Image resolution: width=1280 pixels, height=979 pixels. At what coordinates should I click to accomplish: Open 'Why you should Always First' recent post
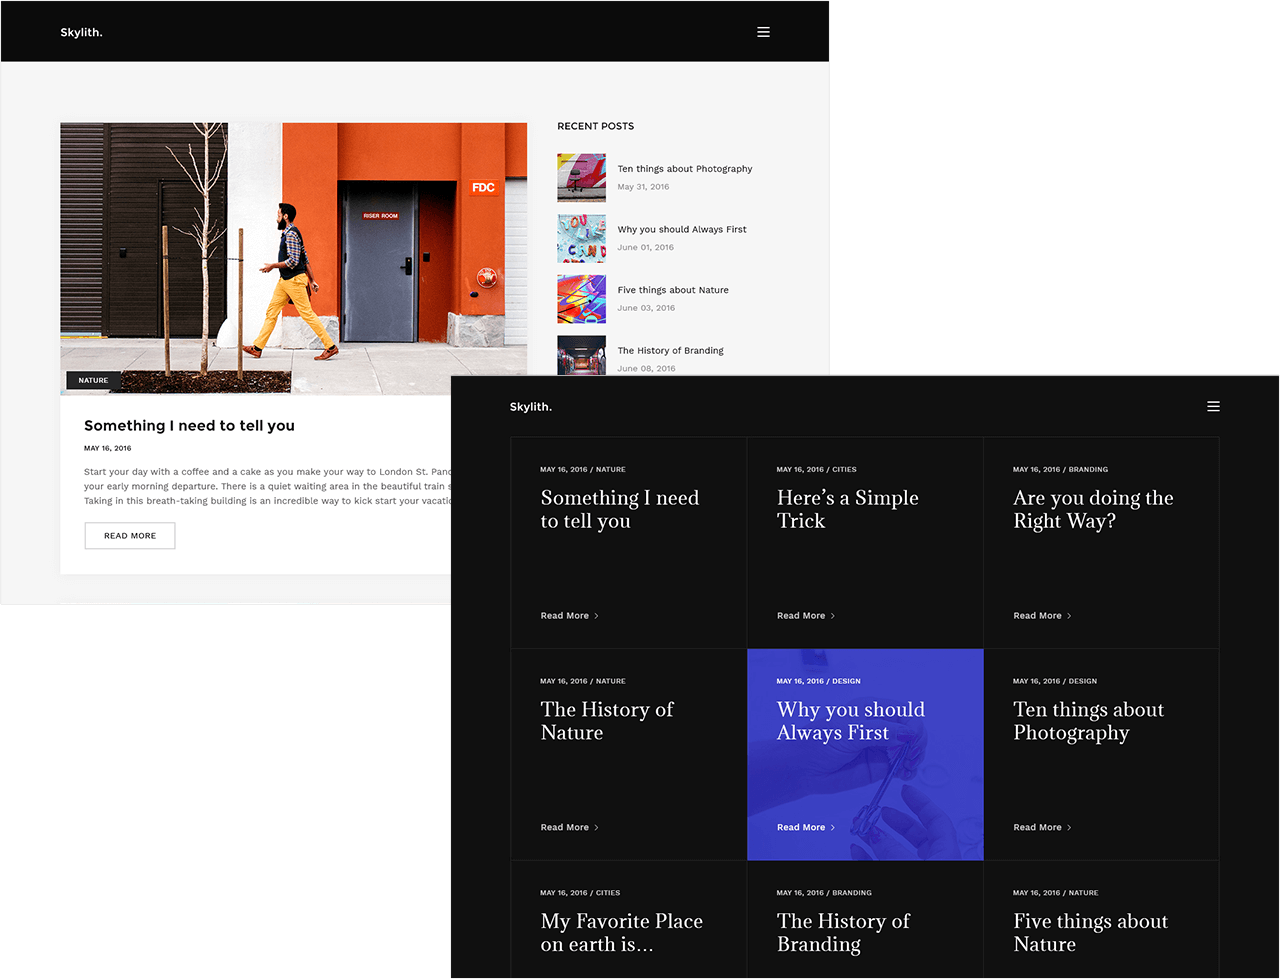pyautogui.click(x=682, y=229)
